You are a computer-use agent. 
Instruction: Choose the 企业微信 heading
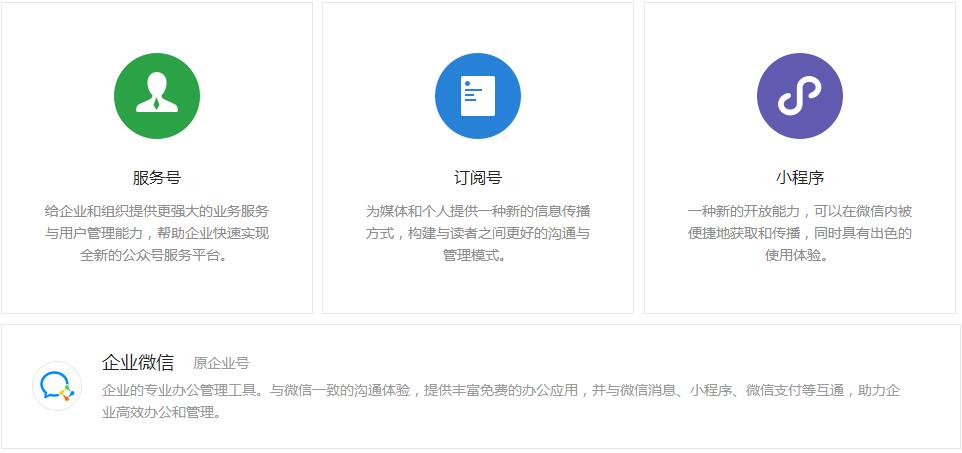point(138,362)
